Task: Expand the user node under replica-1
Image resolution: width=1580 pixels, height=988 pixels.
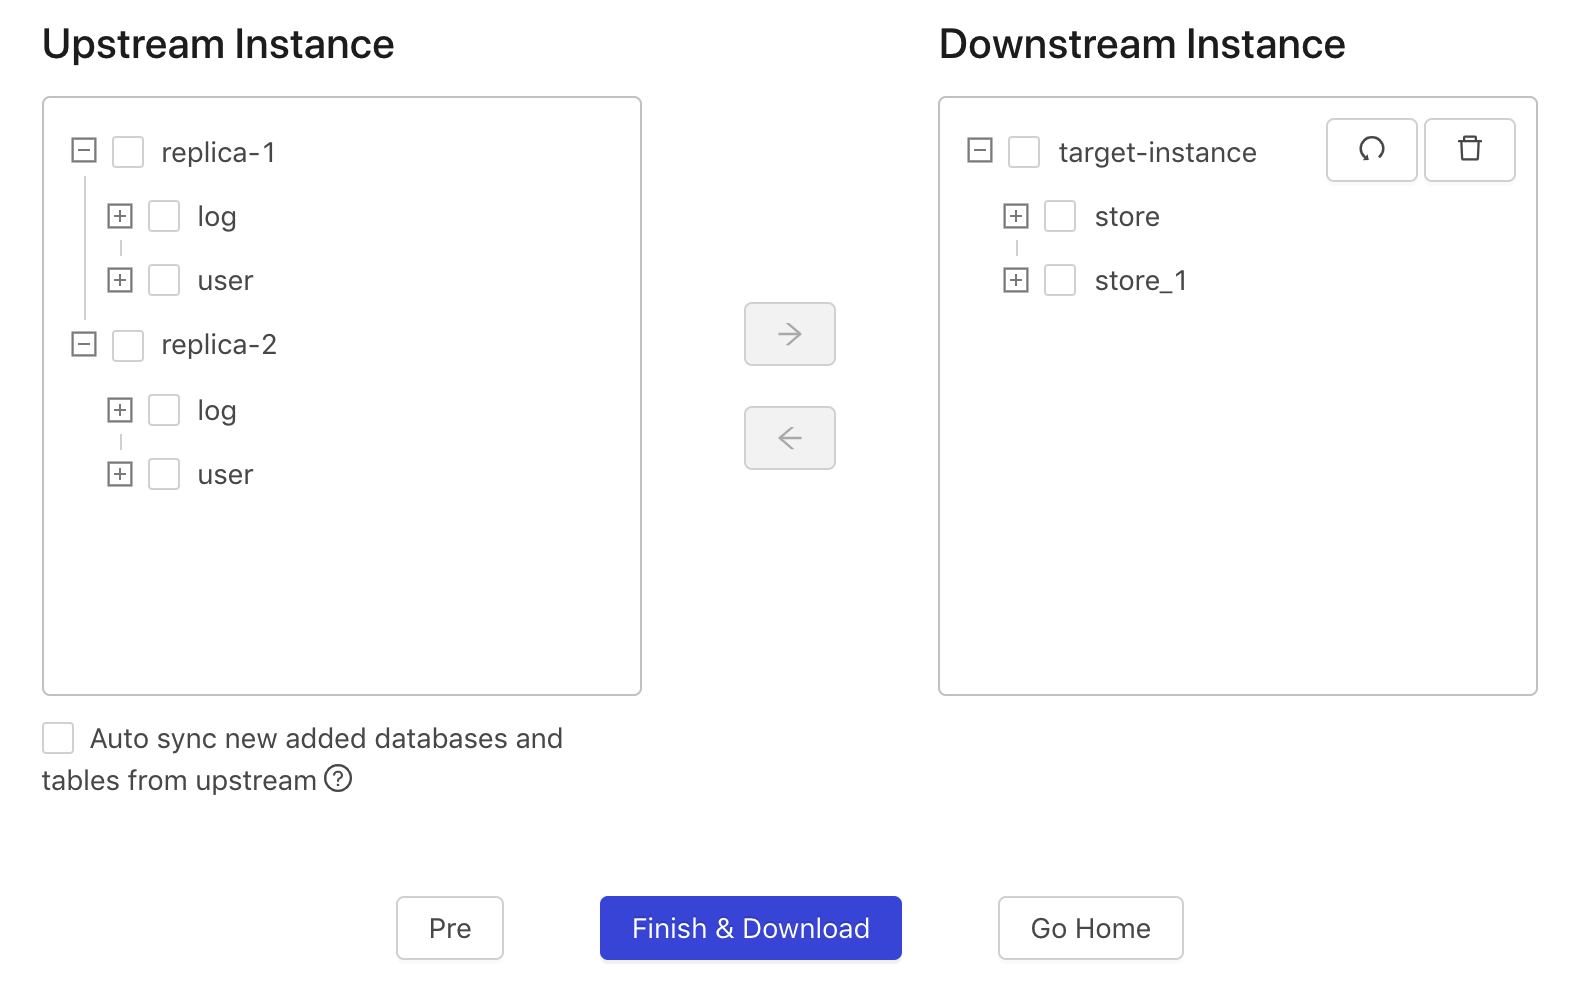Action: [x=120, y=280]
